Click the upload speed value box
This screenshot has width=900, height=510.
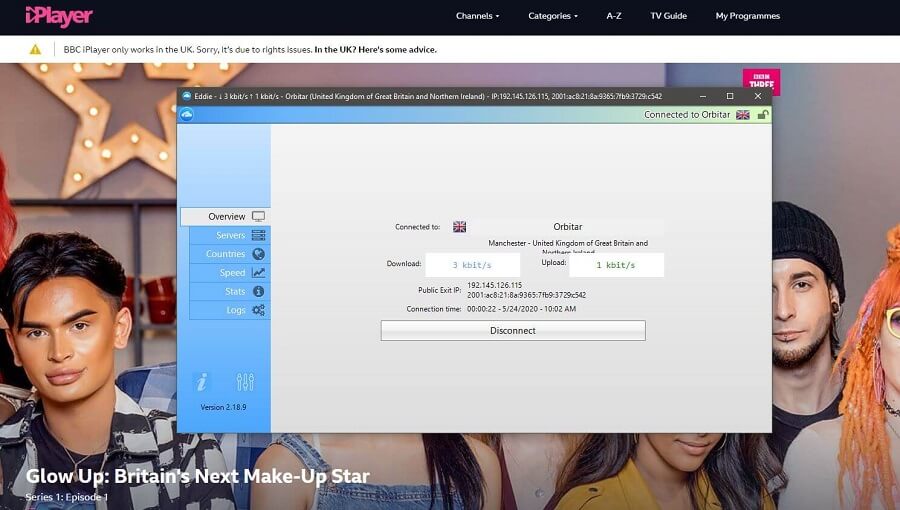pos(616,265)
